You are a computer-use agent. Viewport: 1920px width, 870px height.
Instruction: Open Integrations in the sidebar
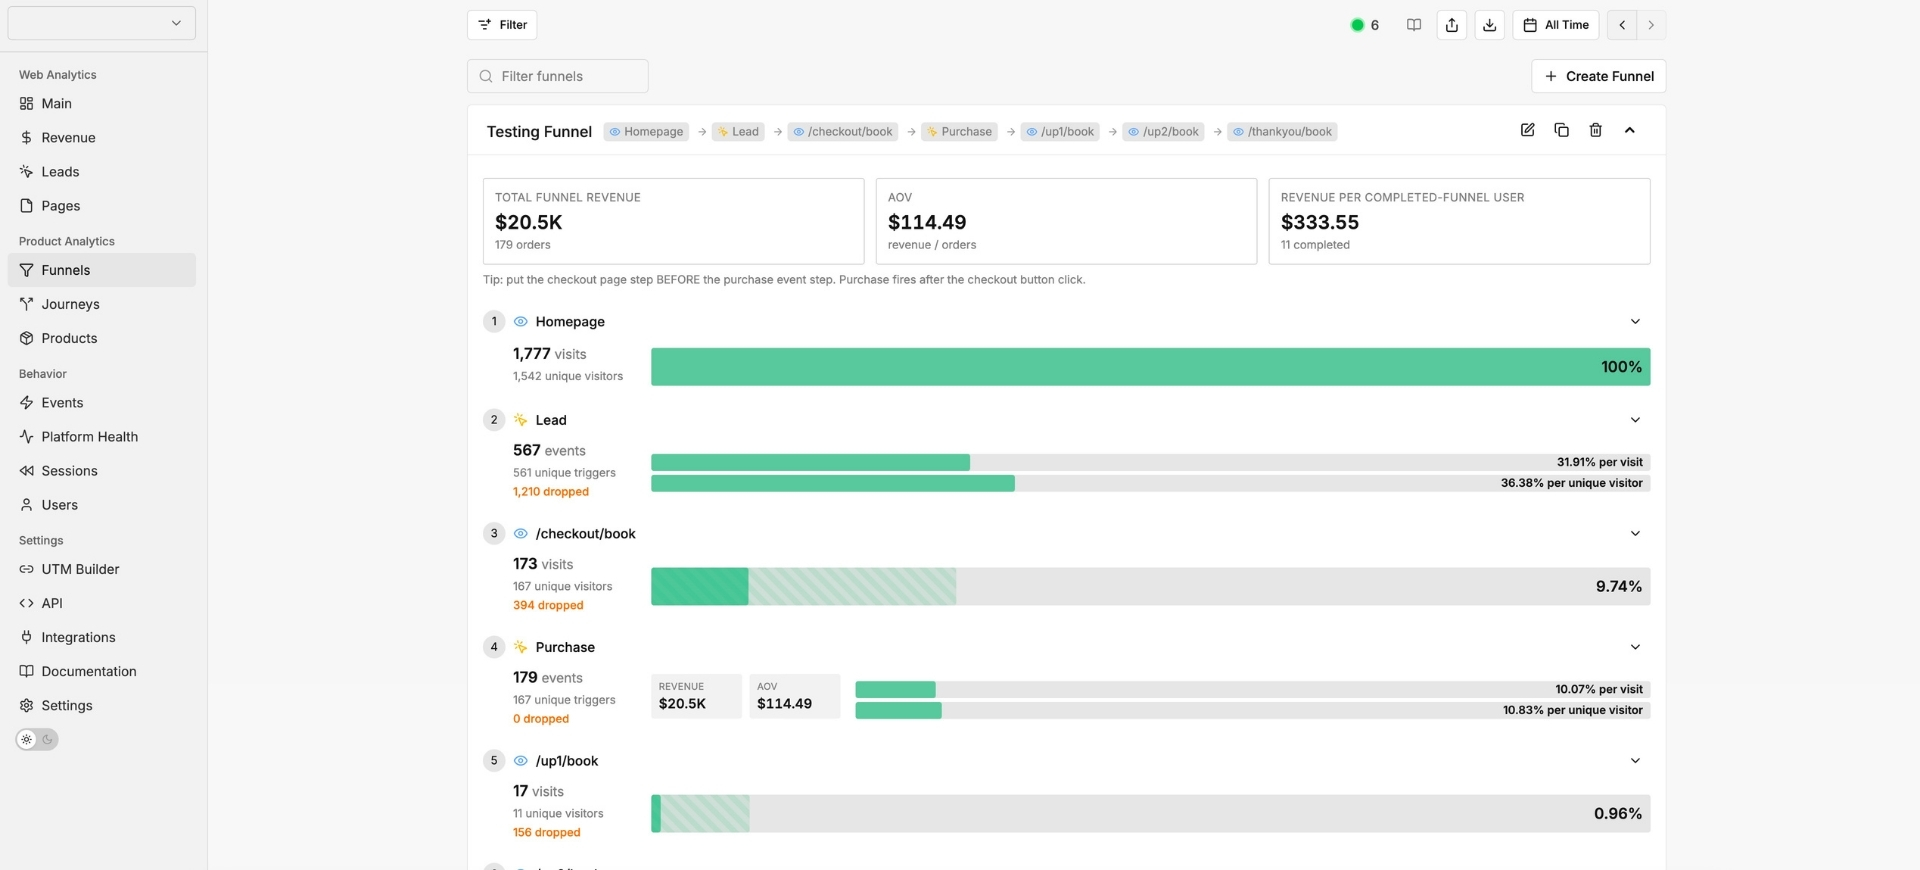point(101,637)
